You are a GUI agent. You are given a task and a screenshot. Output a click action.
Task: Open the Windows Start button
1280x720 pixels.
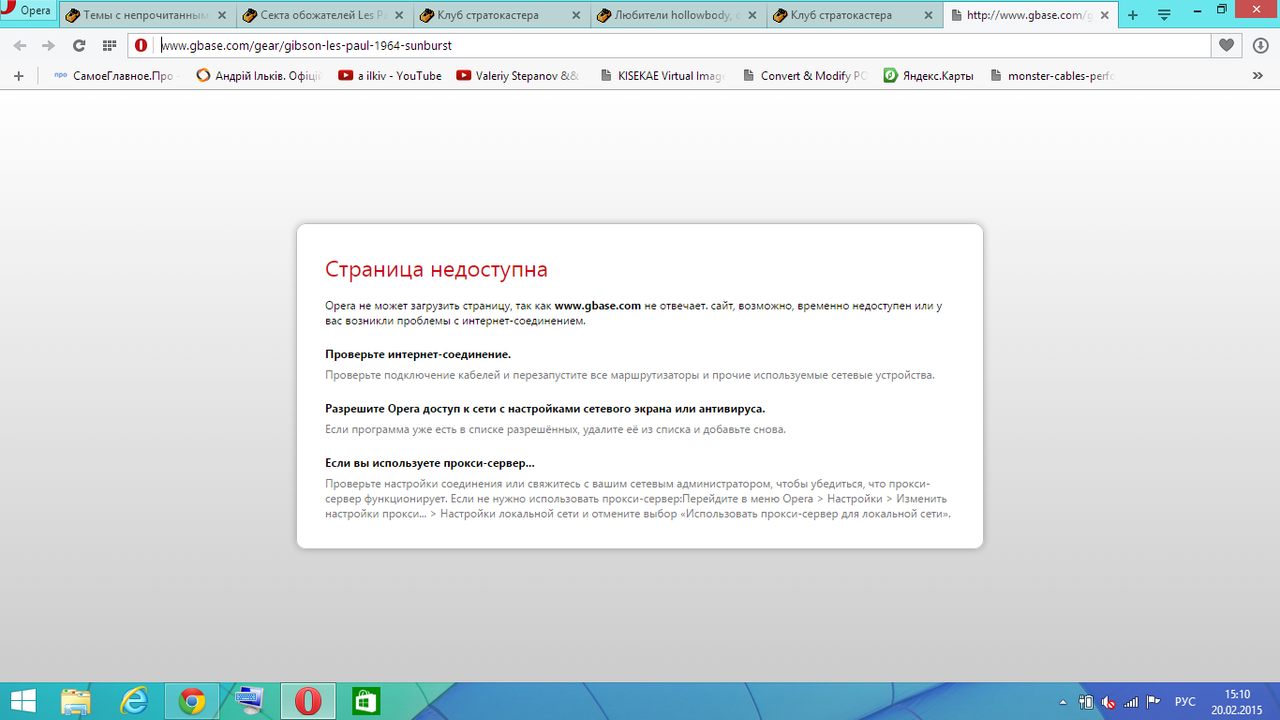tap(23, 701)
